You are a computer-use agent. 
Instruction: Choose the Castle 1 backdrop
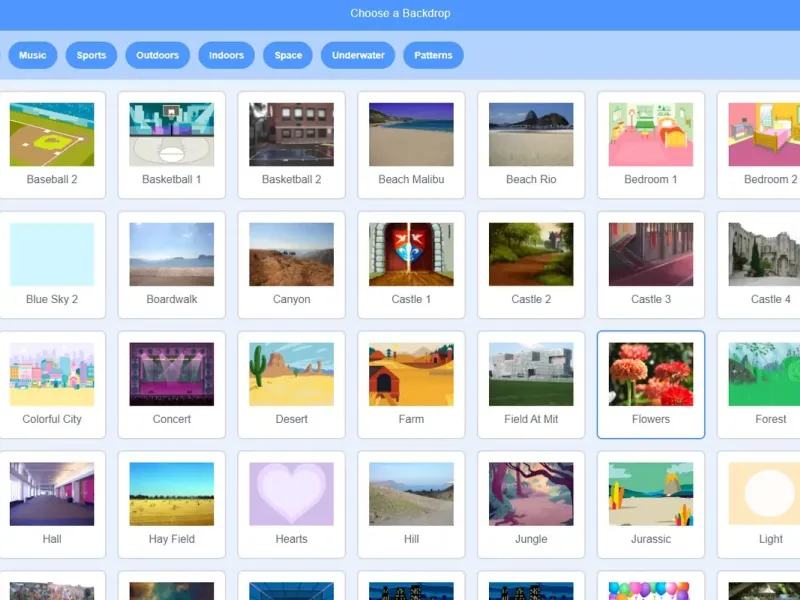(x=411, y=265)
